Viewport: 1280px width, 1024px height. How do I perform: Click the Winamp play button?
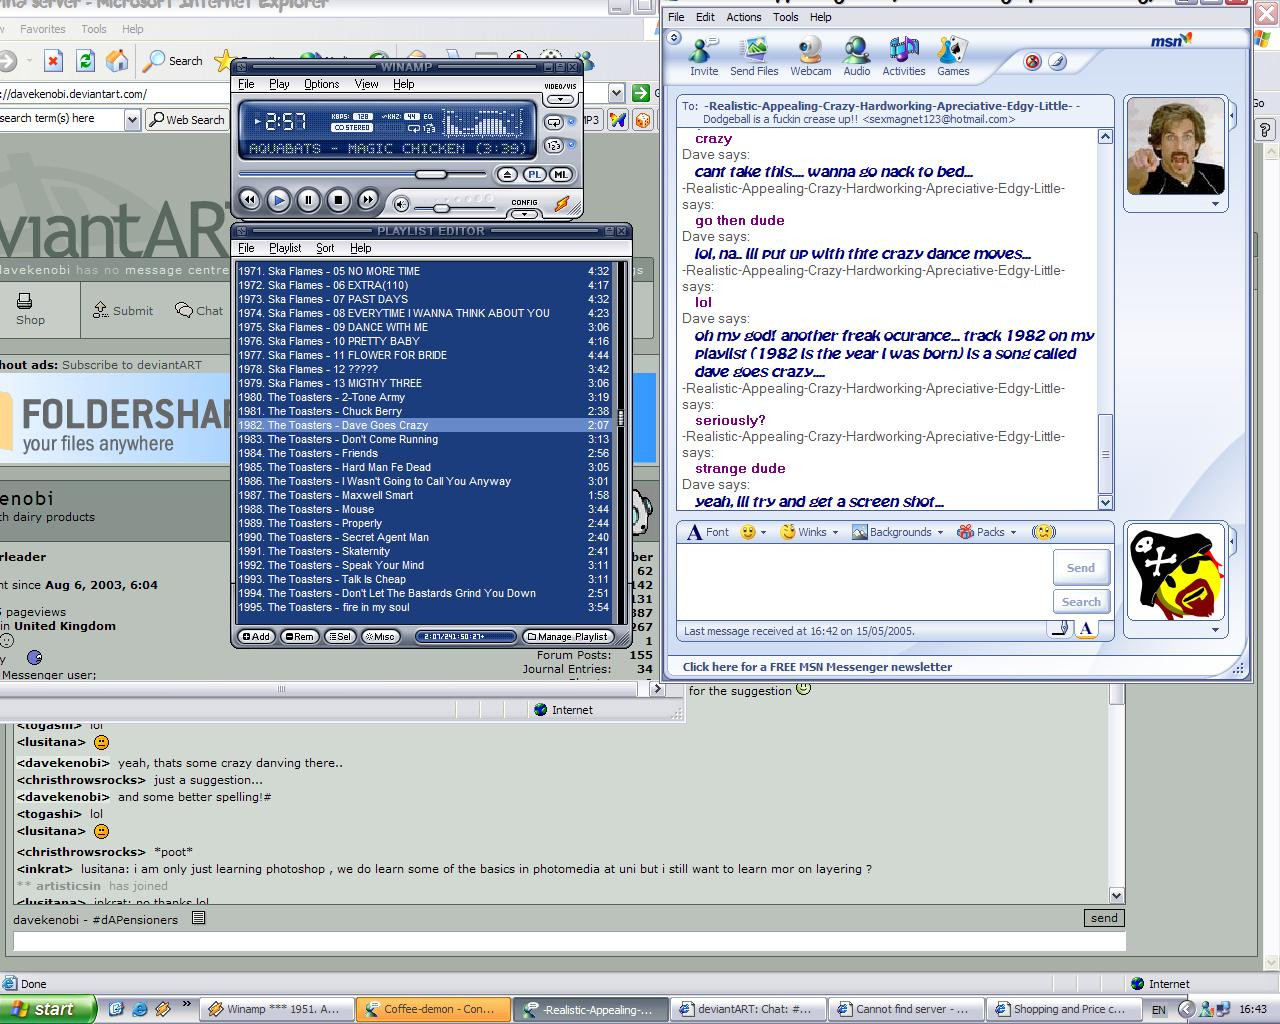279,200
